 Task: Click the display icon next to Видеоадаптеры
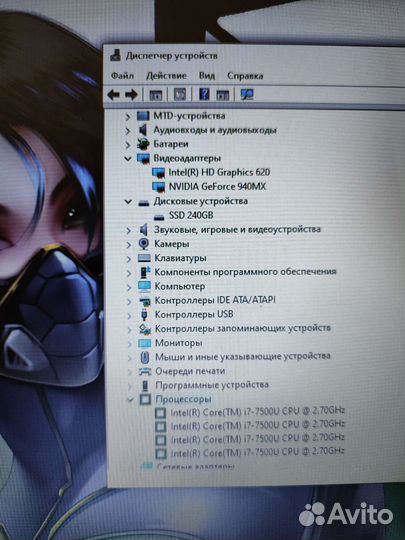click(143, 158)
